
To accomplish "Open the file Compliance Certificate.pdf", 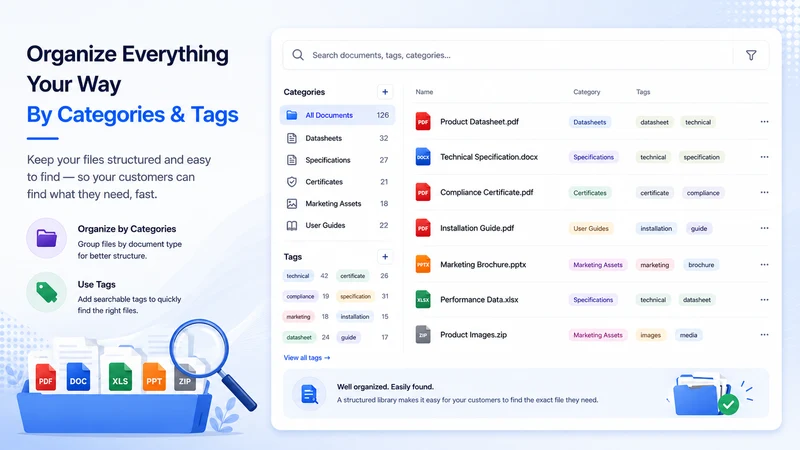I will click(487, 192).
